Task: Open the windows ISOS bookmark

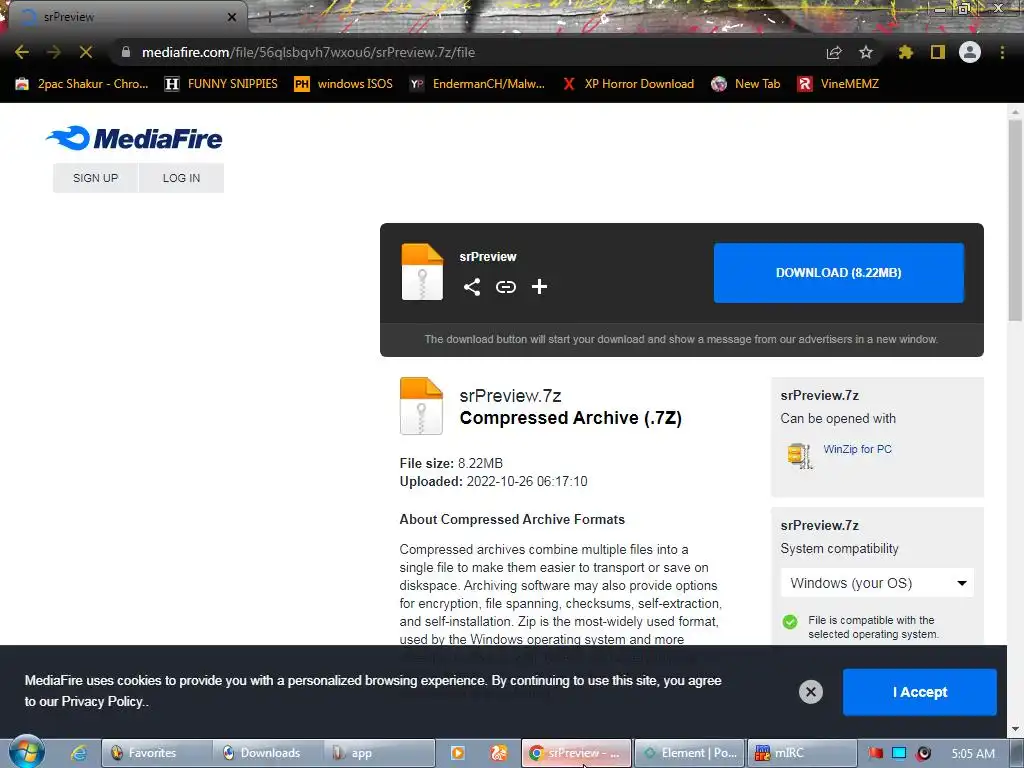Action: (x=344, y=84)
